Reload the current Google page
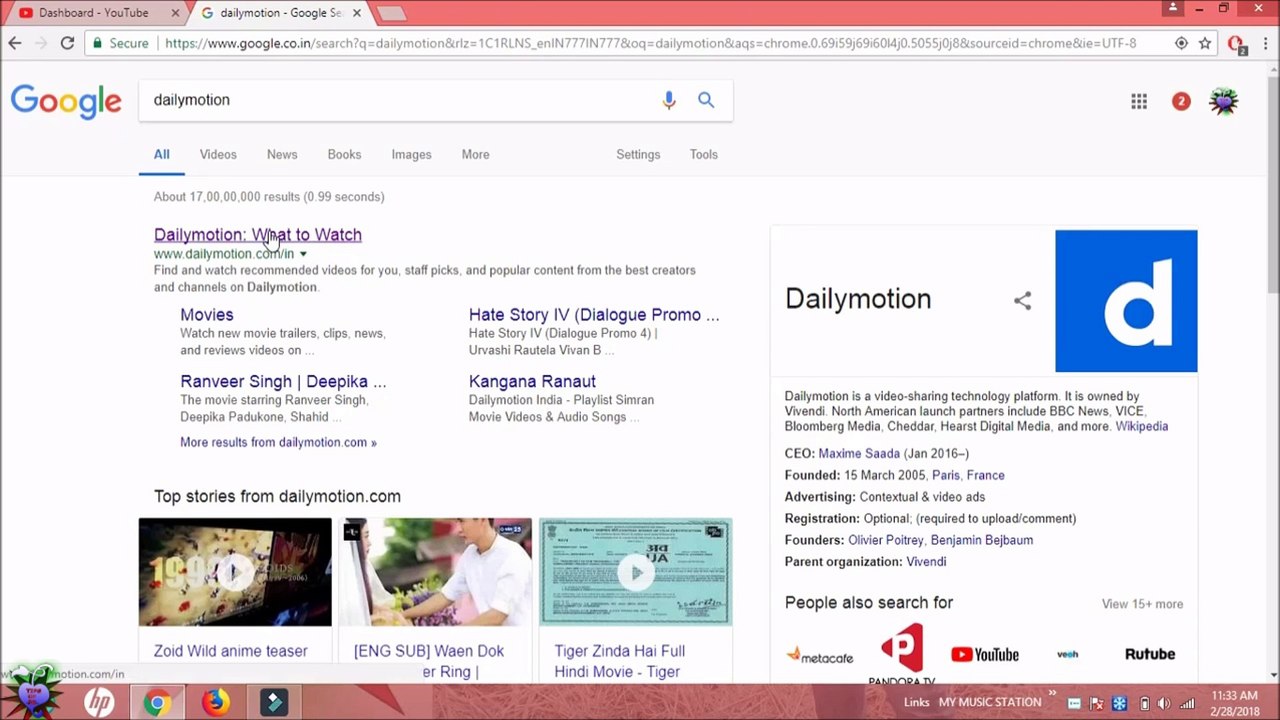The image size is (1280, 720). (67, 43)
